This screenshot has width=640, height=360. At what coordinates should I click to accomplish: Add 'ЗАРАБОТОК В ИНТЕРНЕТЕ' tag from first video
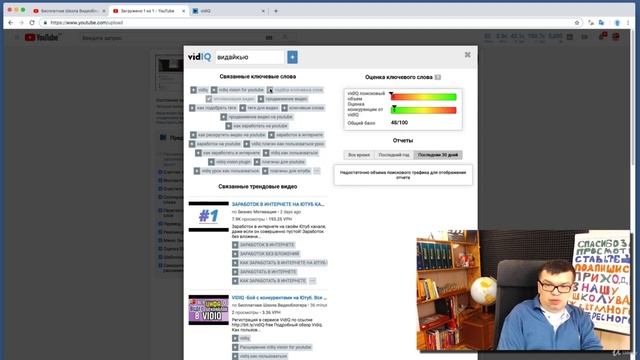235,245
